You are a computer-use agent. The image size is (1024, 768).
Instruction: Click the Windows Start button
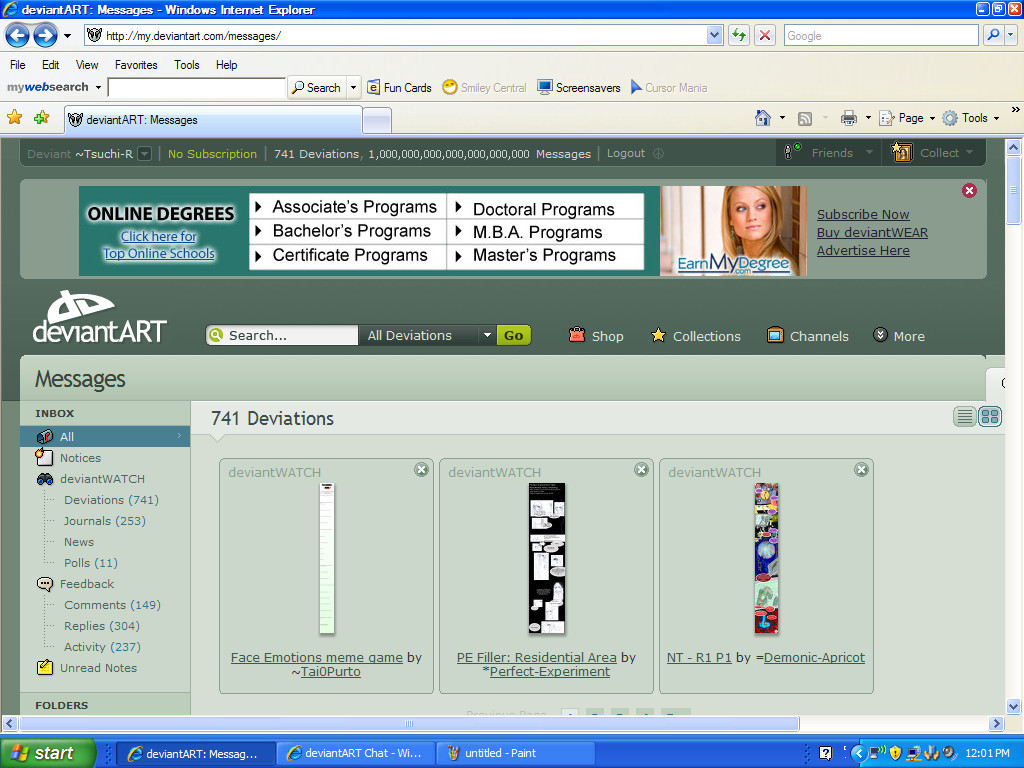click(x=47, y=753)
